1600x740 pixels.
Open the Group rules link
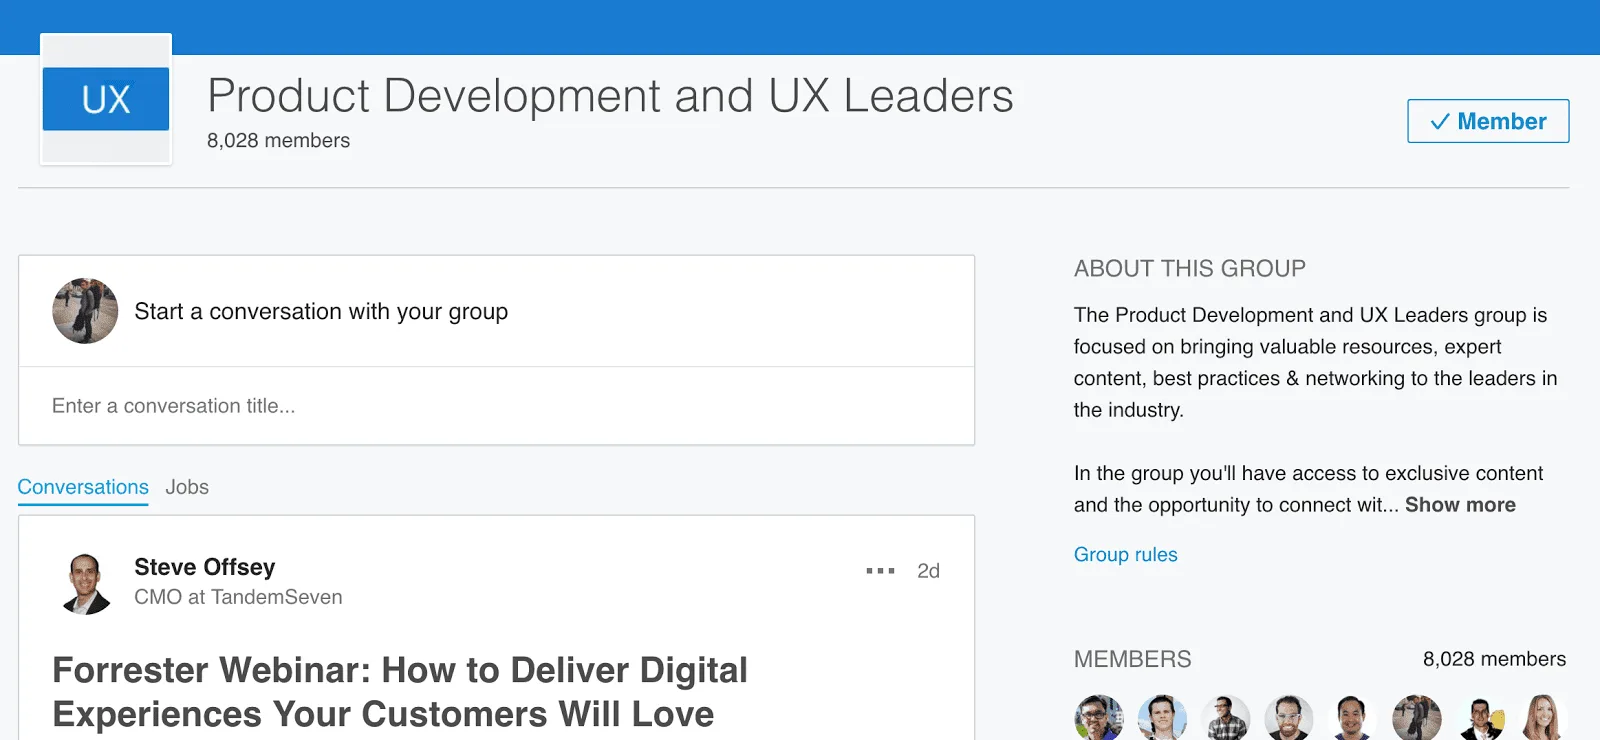(1125, 555)
